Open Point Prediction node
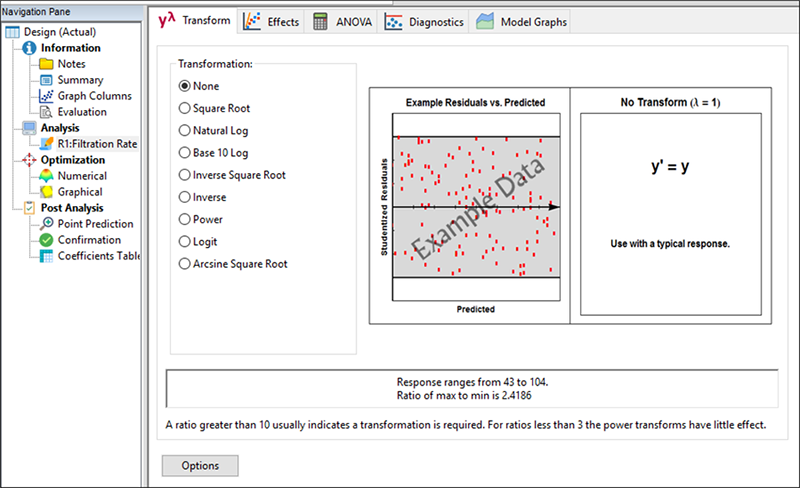 coord(95,224)
